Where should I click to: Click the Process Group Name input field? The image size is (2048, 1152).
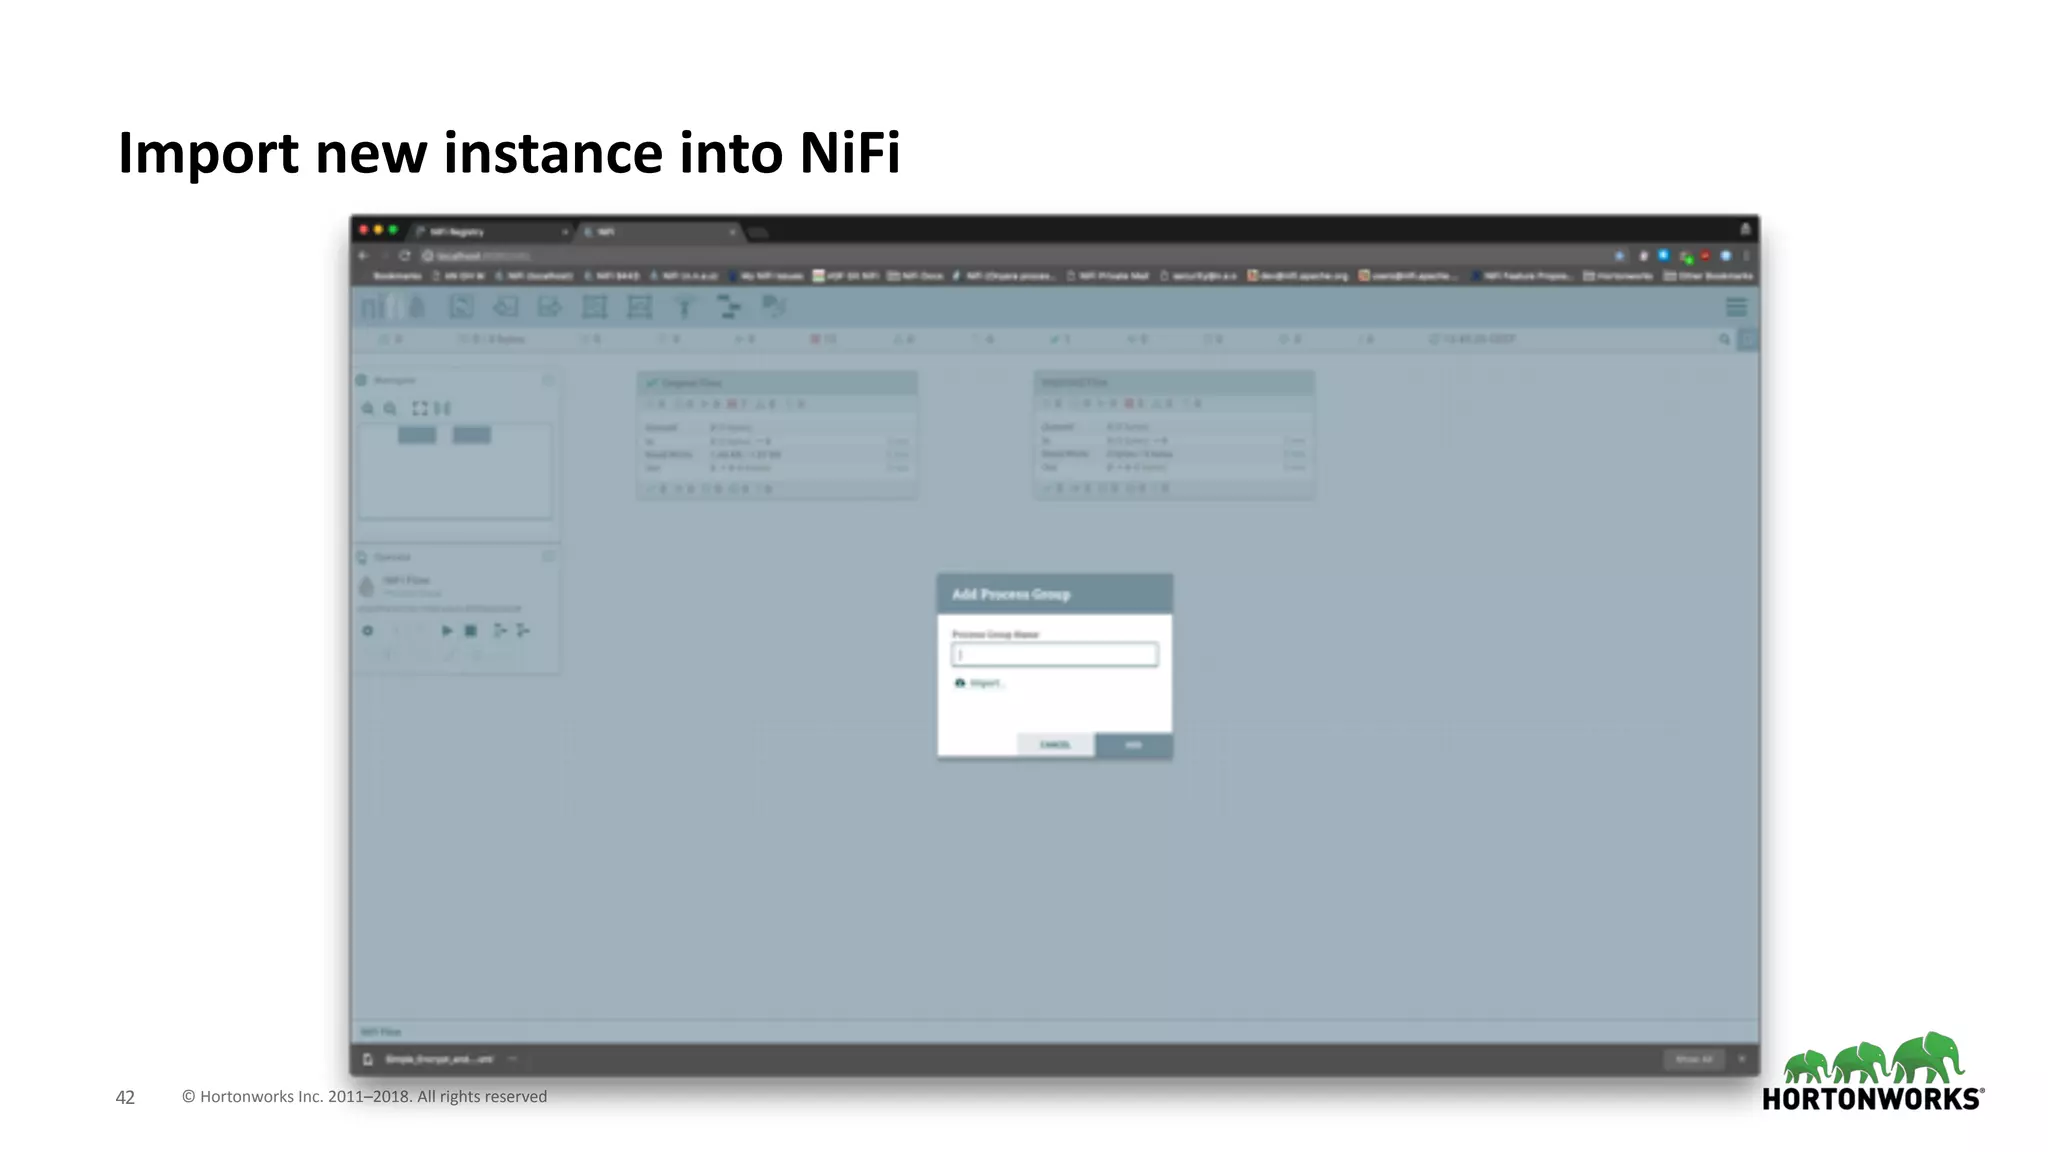point(1055,655)
